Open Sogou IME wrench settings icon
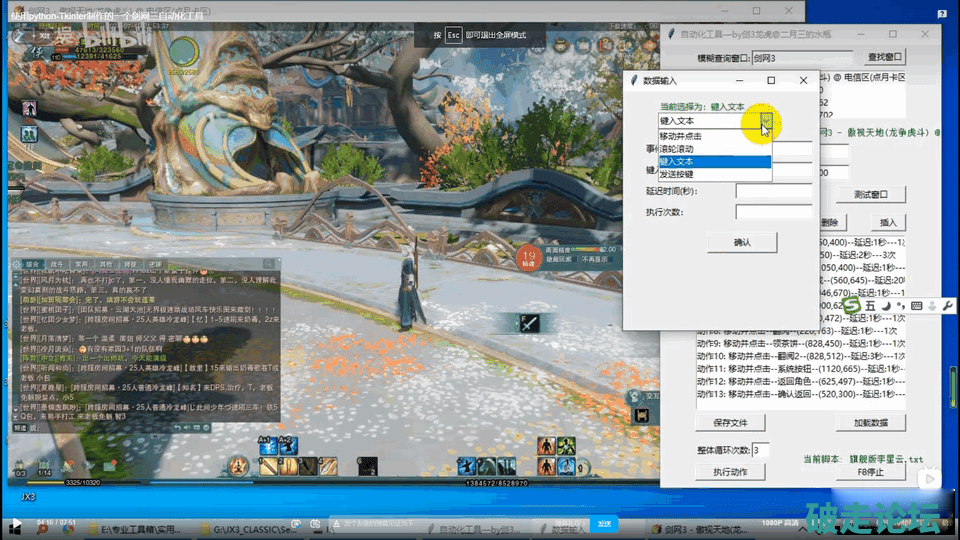This screenshot has width=960, height=540. coord(947,305)
